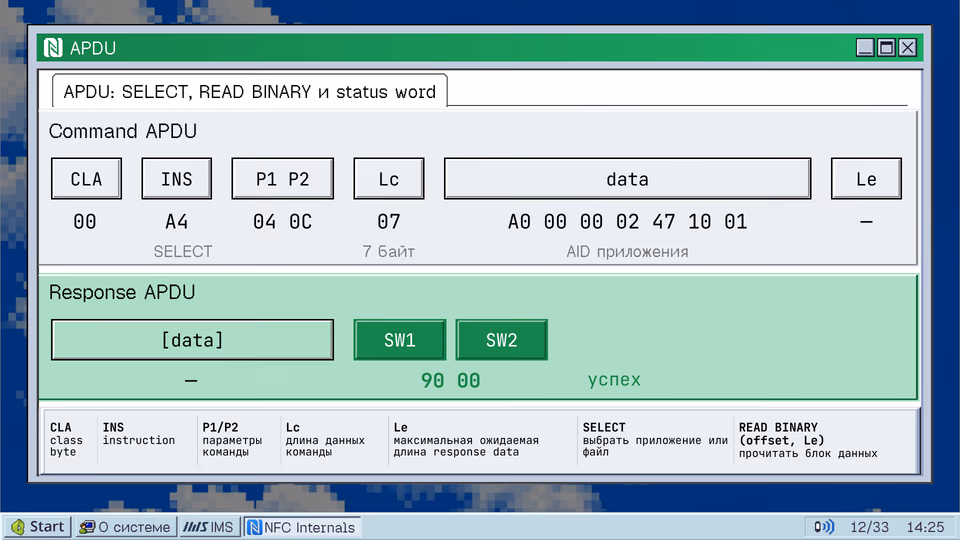Click the slide counter "12/33"
Image resolution: width=960 pixels, height=540 pixels.
pos(869,527)
